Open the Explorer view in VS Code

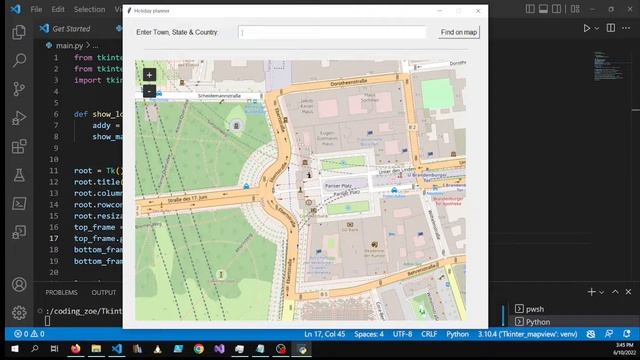19,32
